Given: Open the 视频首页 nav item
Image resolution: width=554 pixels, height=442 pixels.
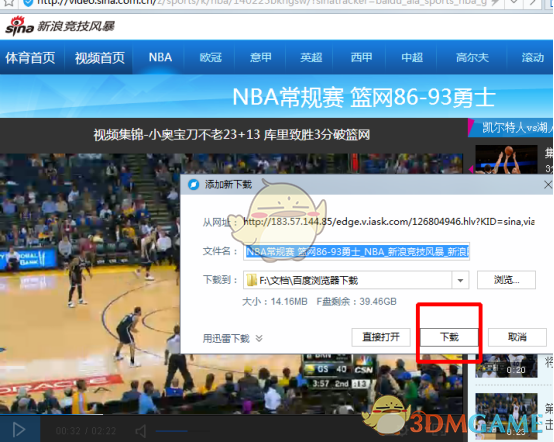Looking at the screenshot, I should tap(100, 58).
